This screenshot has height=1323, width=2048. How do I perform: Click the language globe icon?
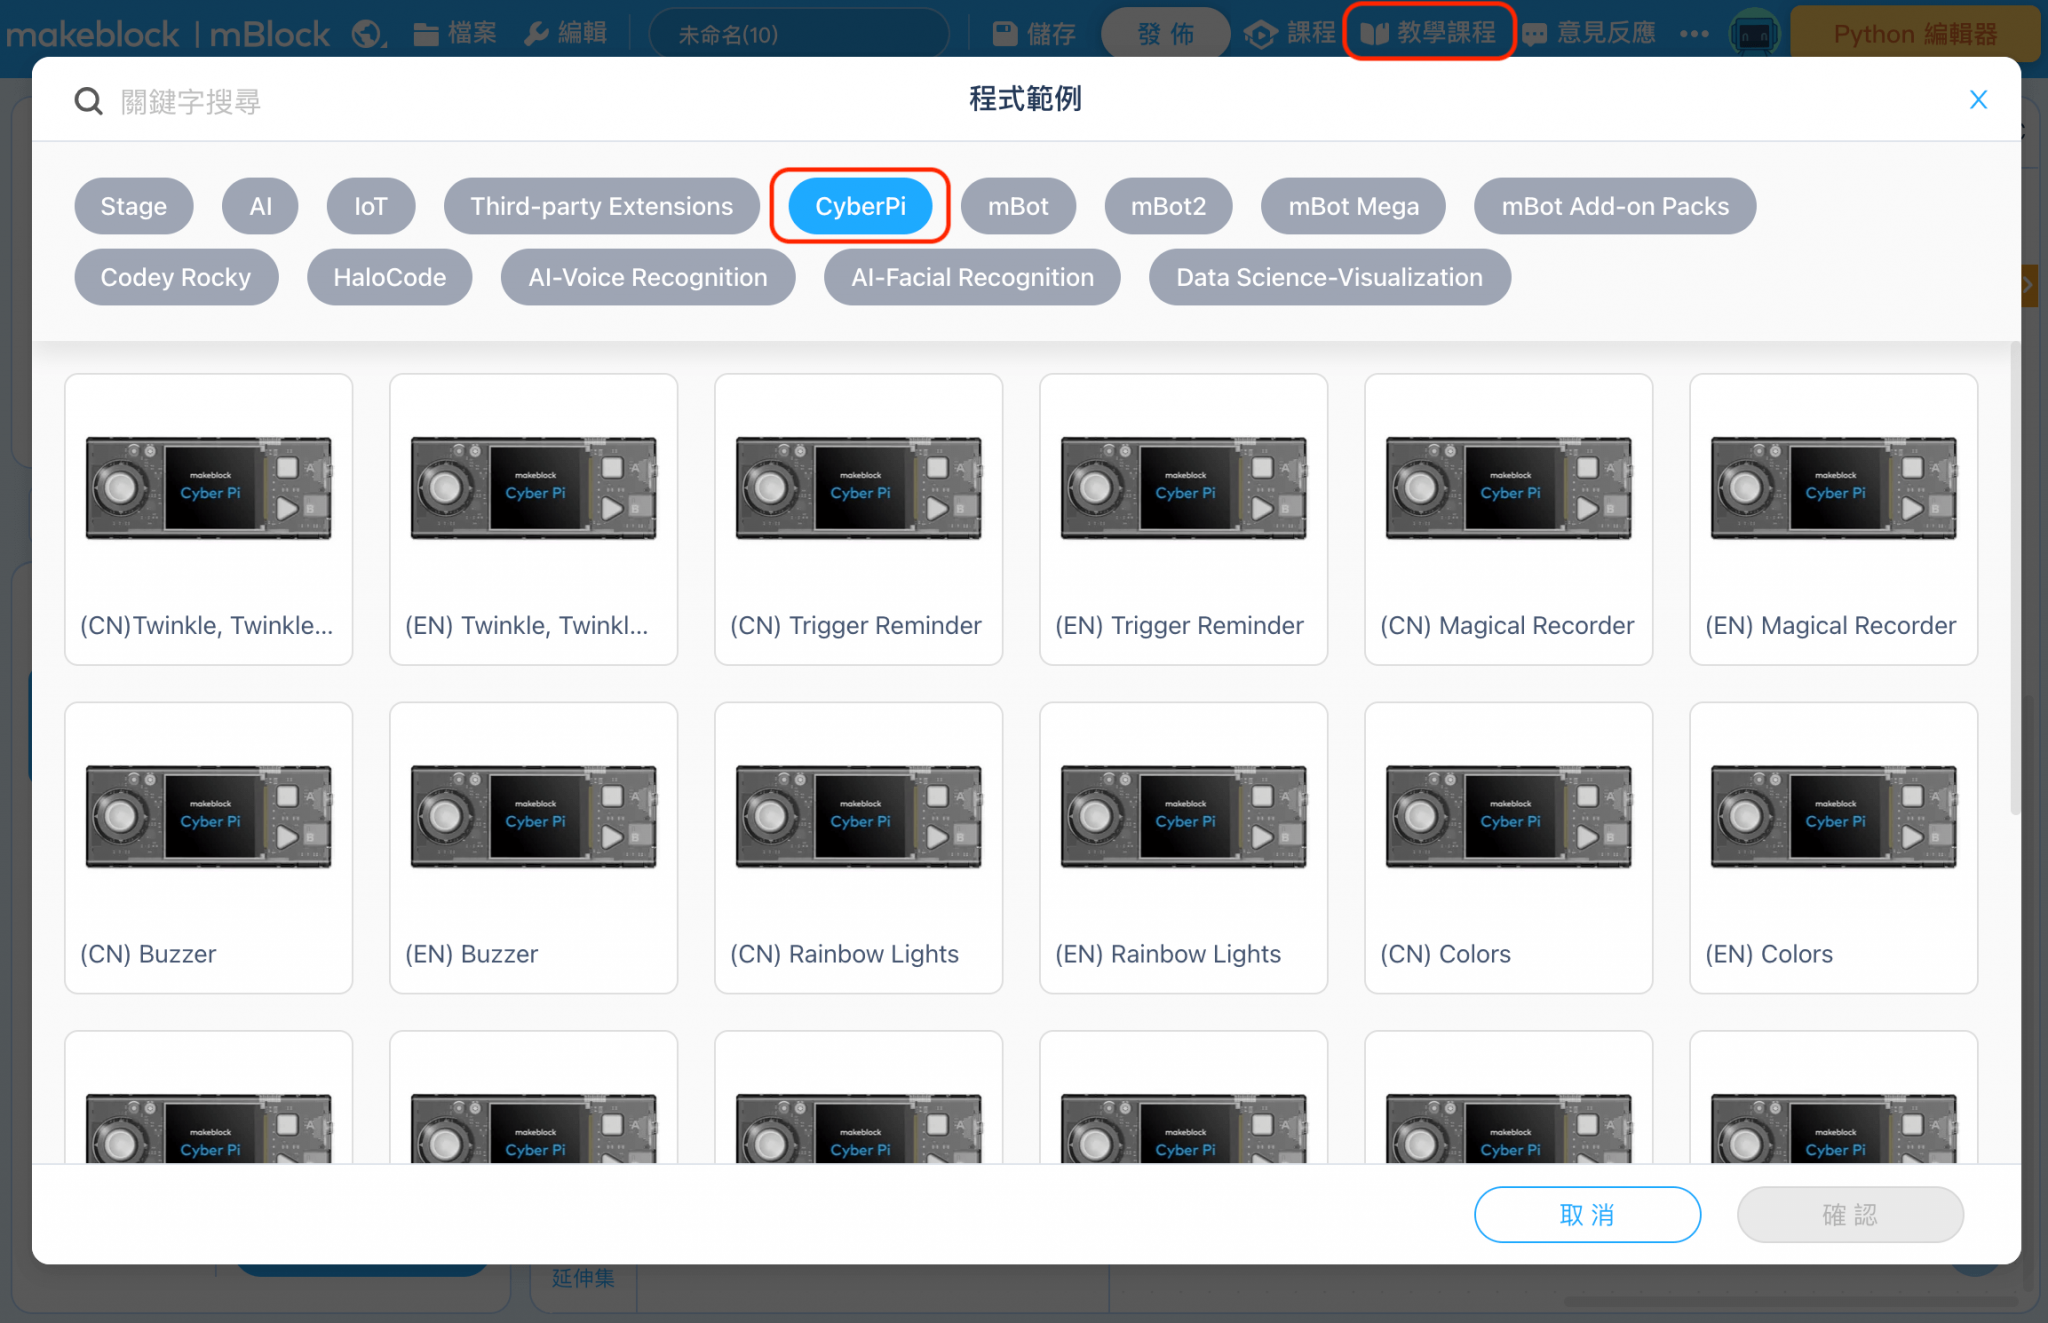coord(366,33)
